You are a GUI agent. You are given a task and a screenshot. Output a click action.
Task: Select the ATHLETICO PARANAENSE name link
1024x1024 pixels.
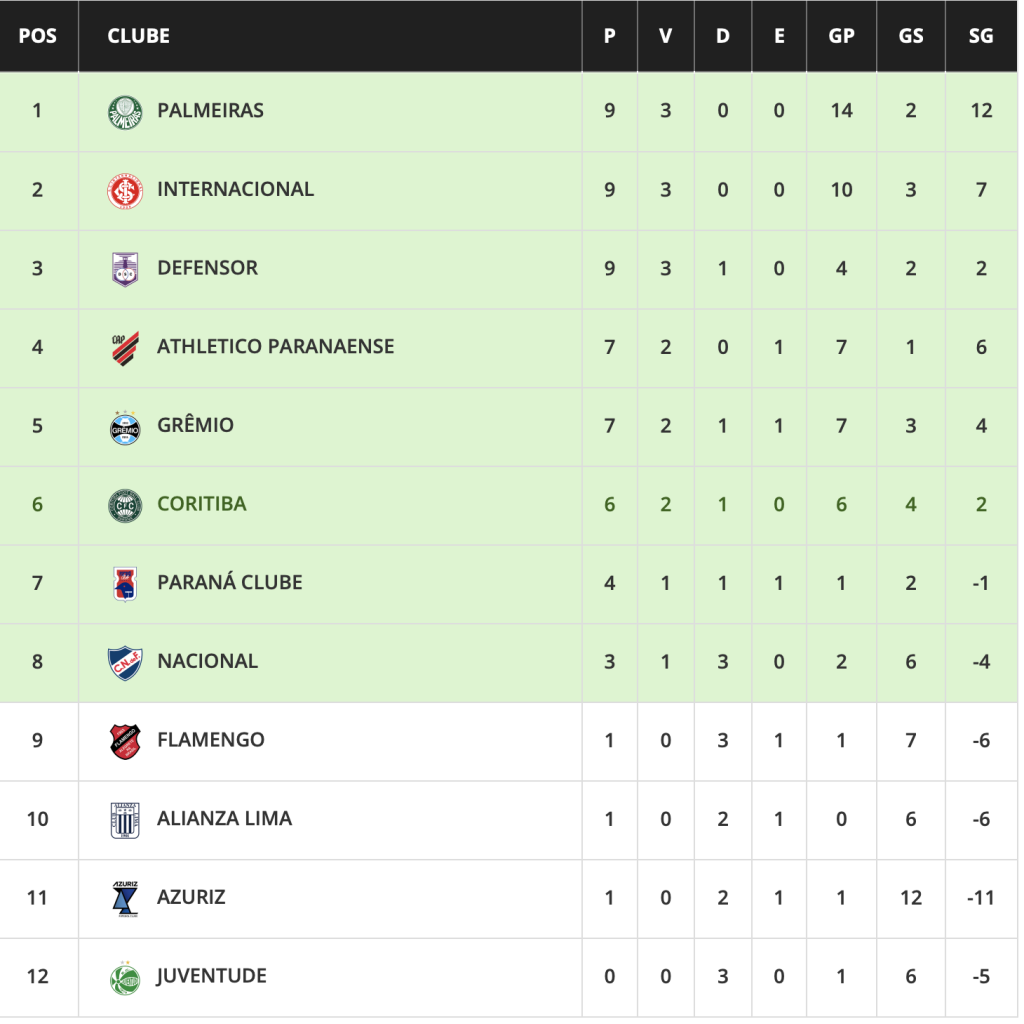pyautogui.click(x=275, y=347)
